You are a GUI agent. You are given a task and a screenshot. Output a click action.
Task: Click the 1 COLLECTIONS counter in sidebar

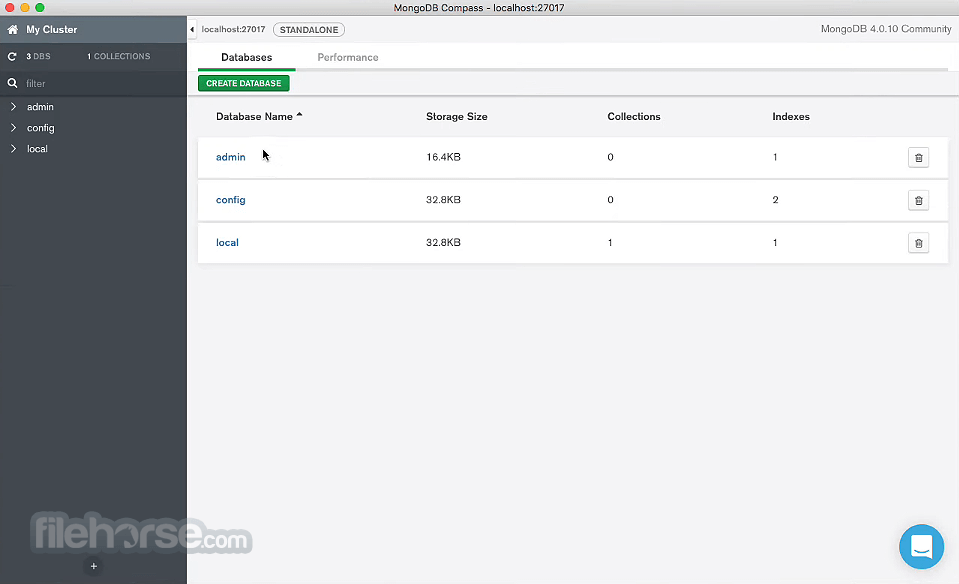pos(119,56)
